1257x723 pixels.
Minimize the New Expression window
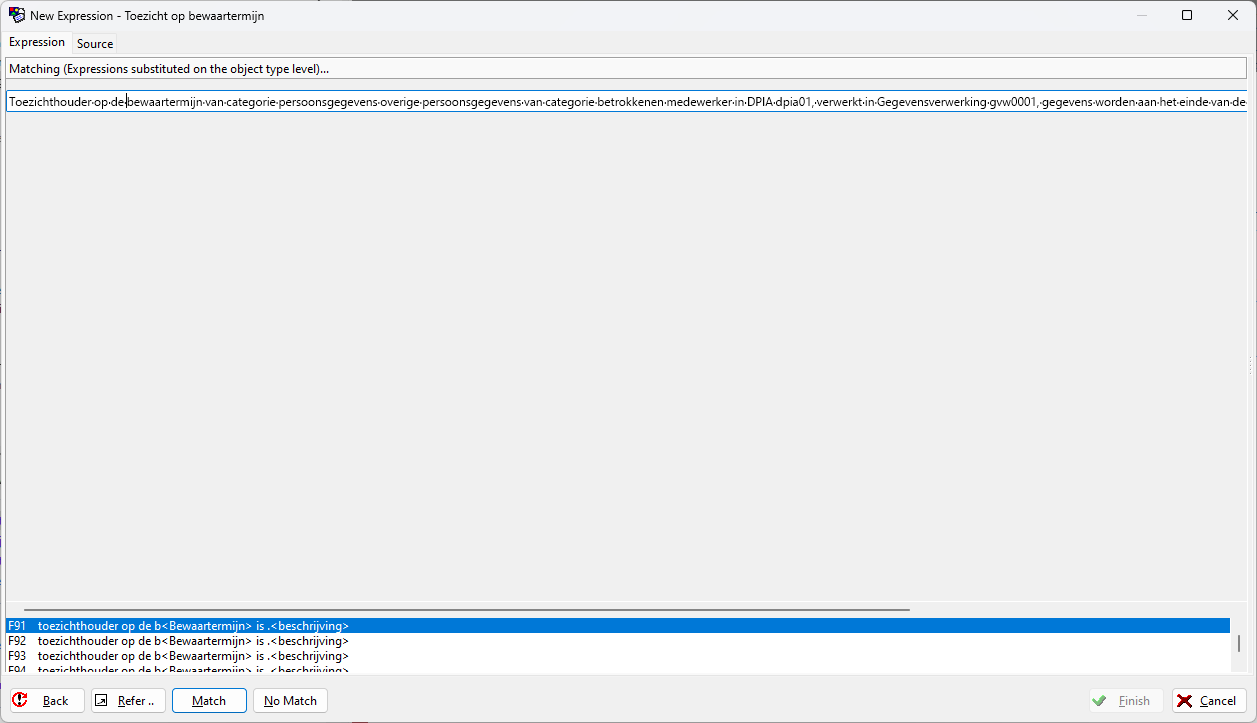pyautogui.click(x=1140, y=15)
